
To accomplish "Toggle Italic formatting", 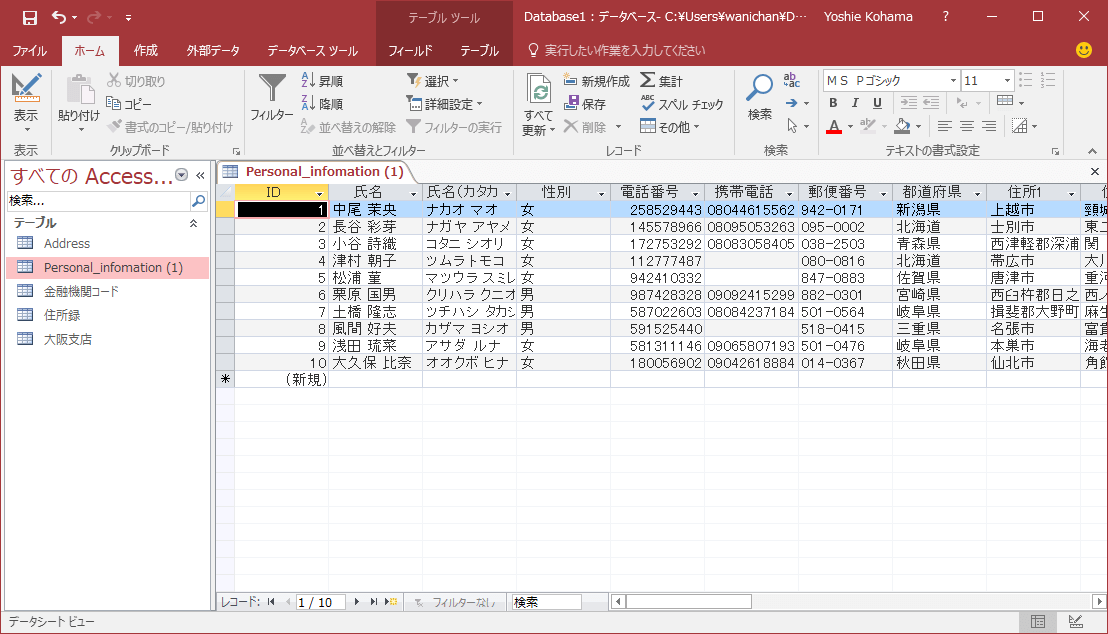I will (x=855, y=103).
